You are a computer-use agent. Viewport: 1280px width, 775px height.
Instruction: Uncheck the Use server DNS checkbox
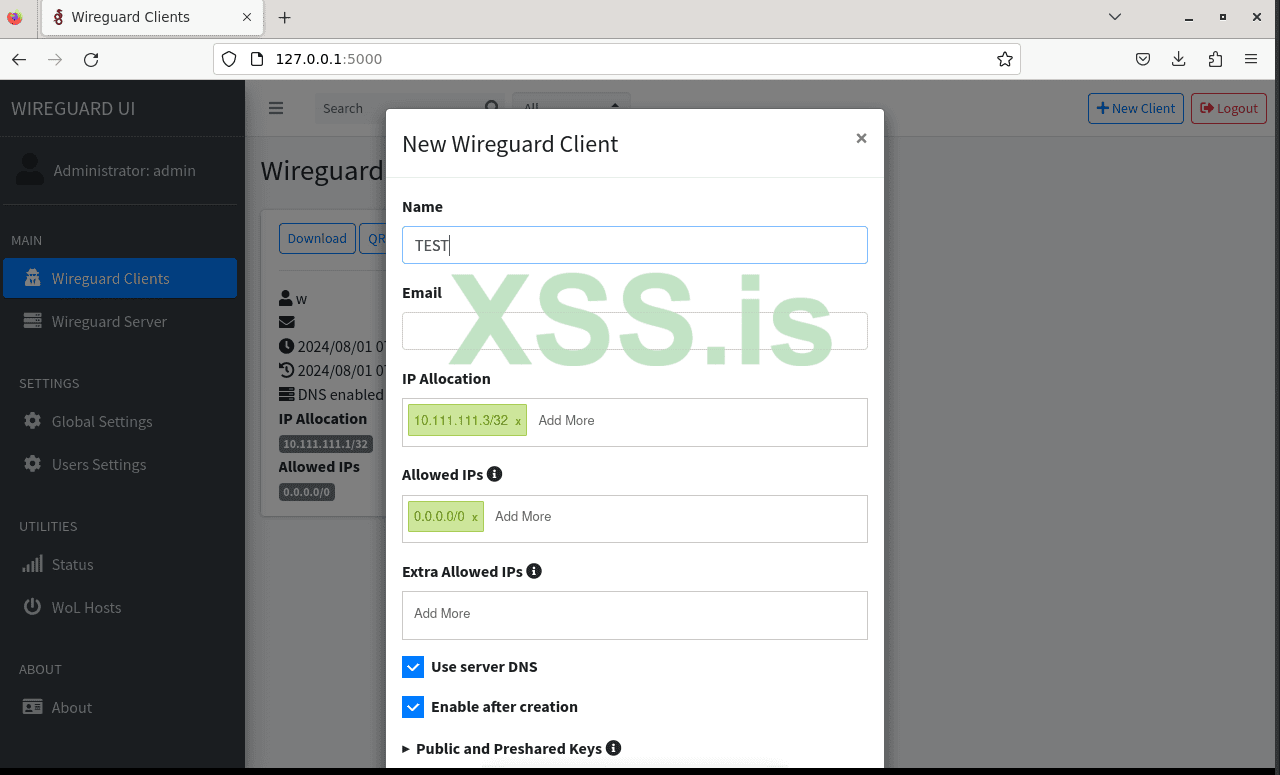click(x=413, y=667)
